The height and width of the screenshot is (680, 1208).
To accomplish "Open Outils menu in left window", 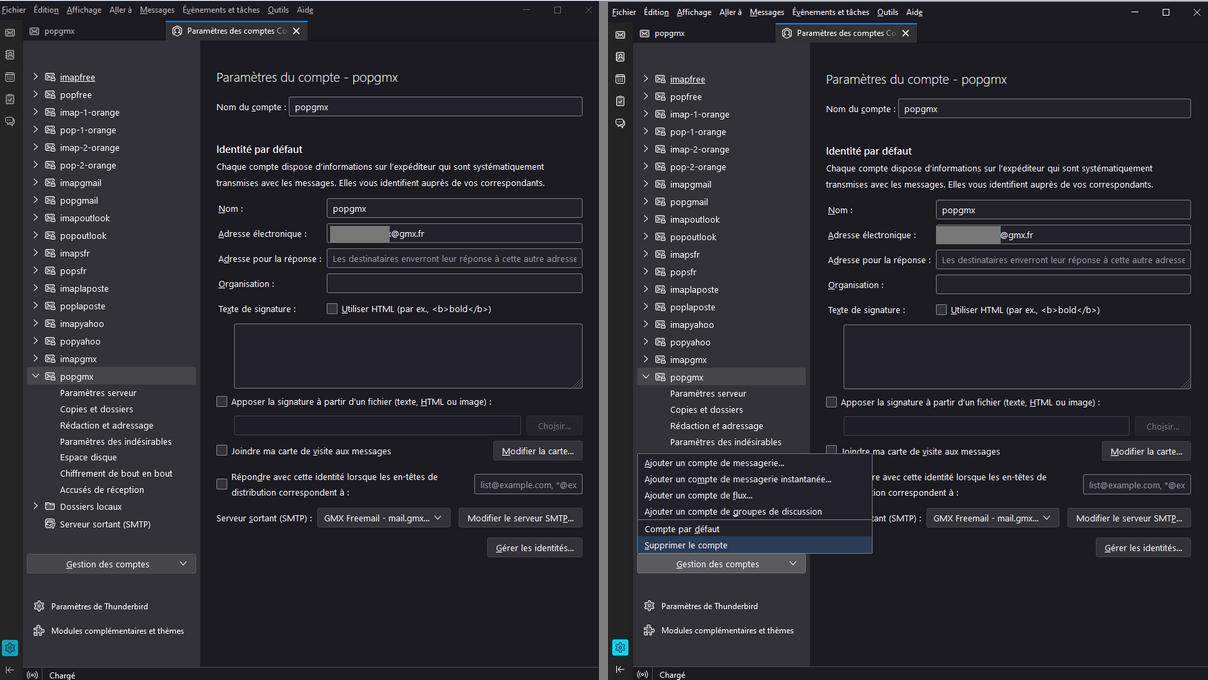I will [x=279, y=10].
